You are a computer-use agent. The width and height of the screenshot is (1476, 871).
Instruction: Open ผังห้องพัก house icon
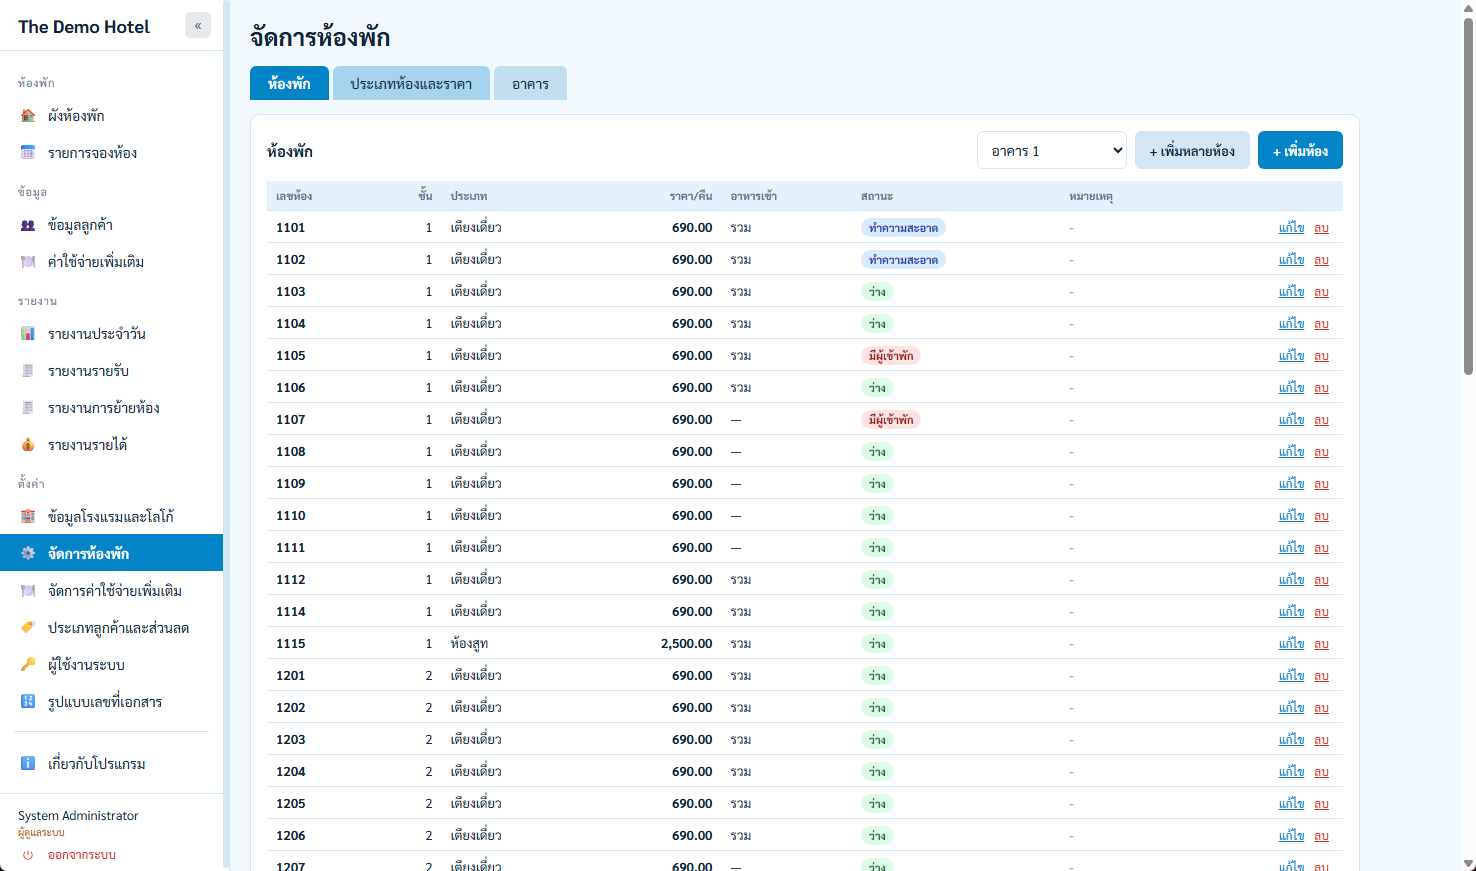28,116
